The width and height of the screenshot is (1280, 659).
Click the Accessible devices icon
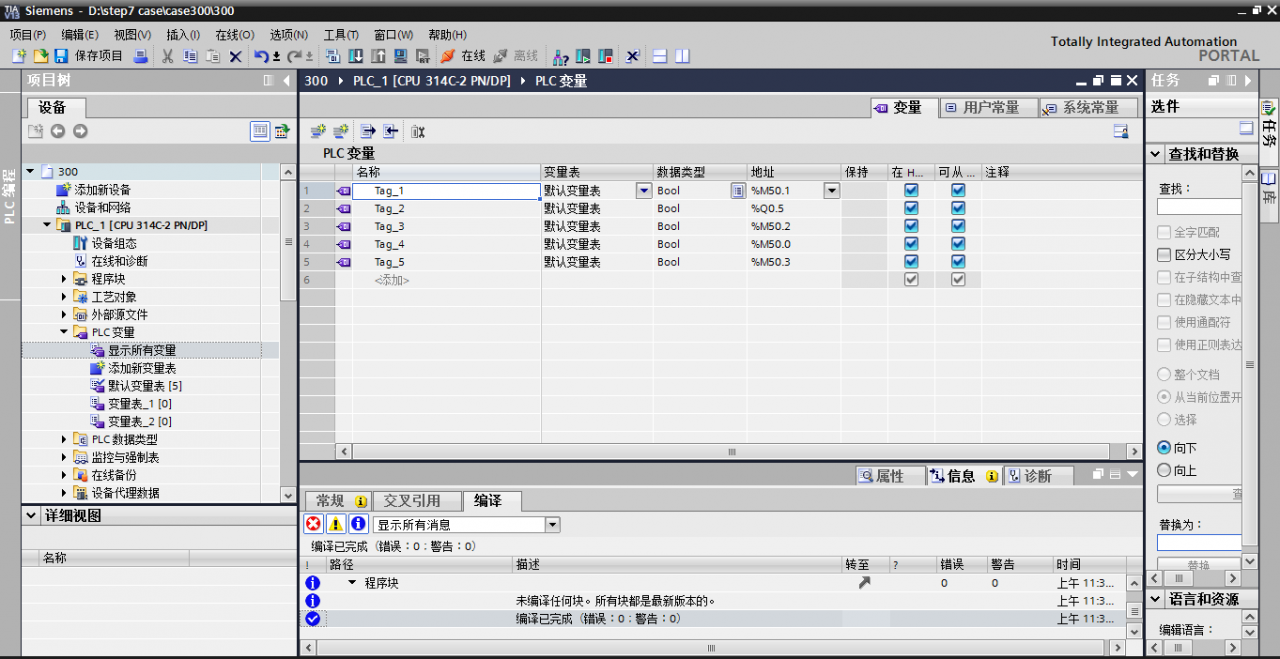pos(561,56)
